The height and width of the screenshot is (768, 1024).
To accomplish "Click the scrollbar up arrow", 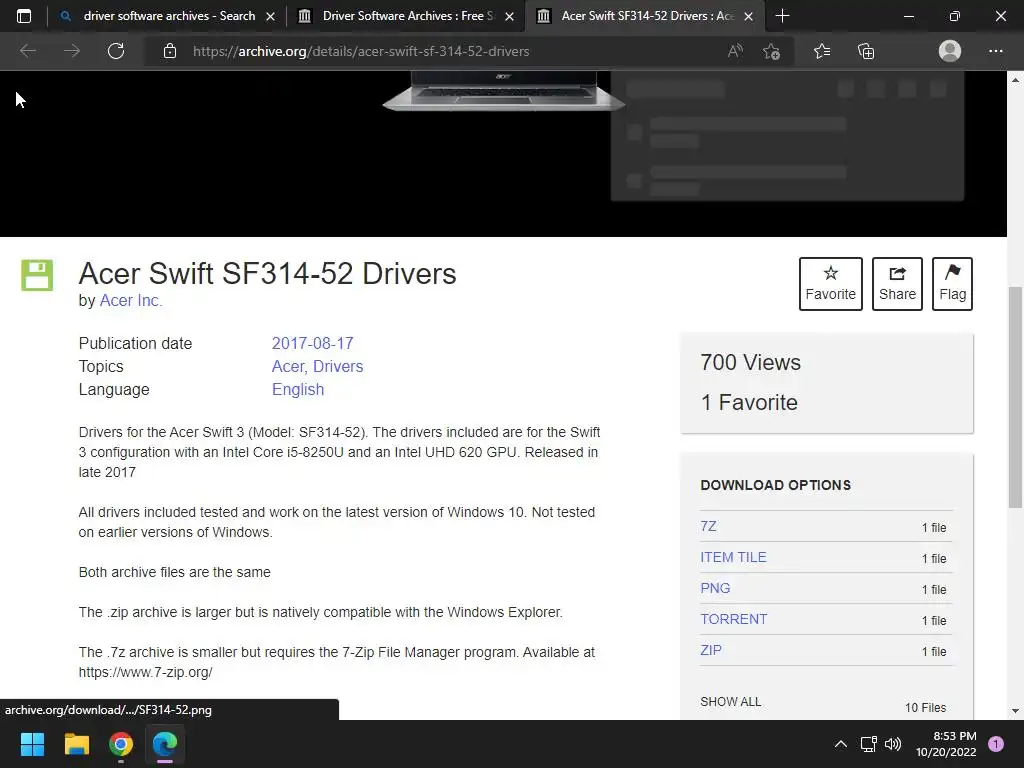I will pos(1015,80).
